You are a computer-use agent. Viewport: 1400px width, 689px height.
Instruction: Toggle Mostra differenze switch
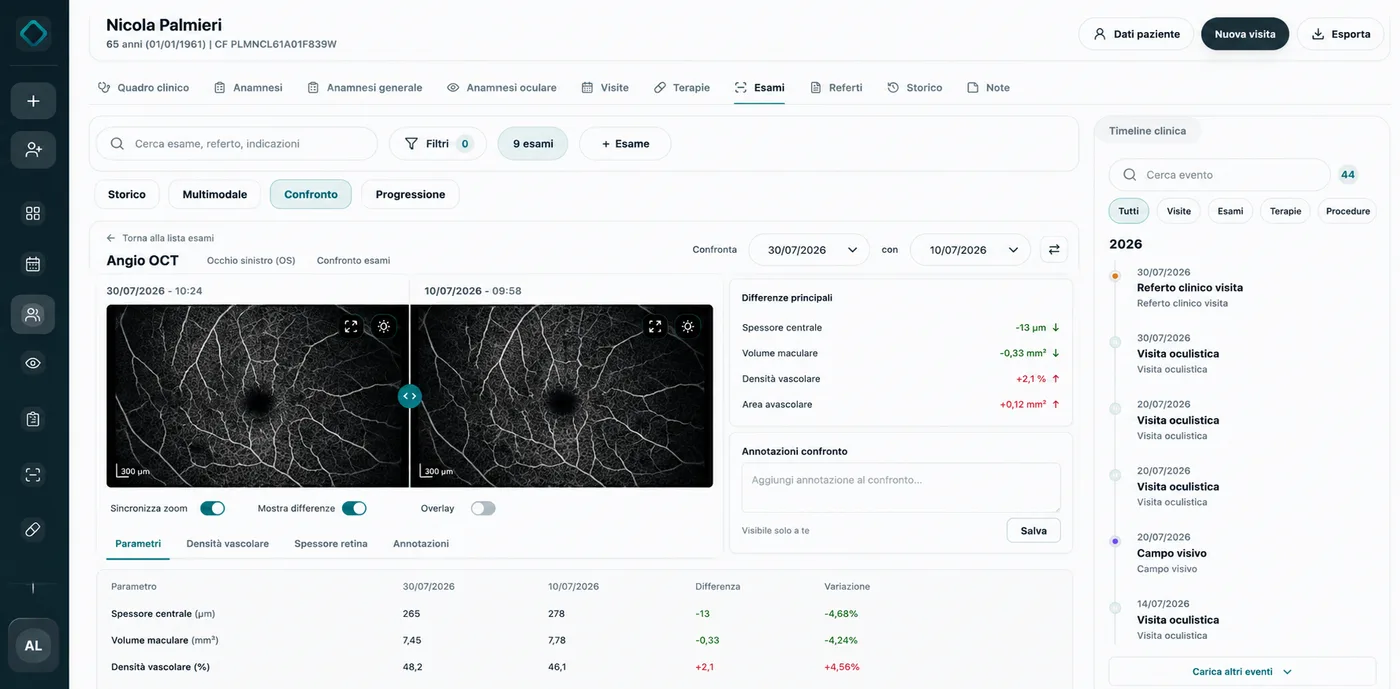pyautogui.click(x=354, y=508)
